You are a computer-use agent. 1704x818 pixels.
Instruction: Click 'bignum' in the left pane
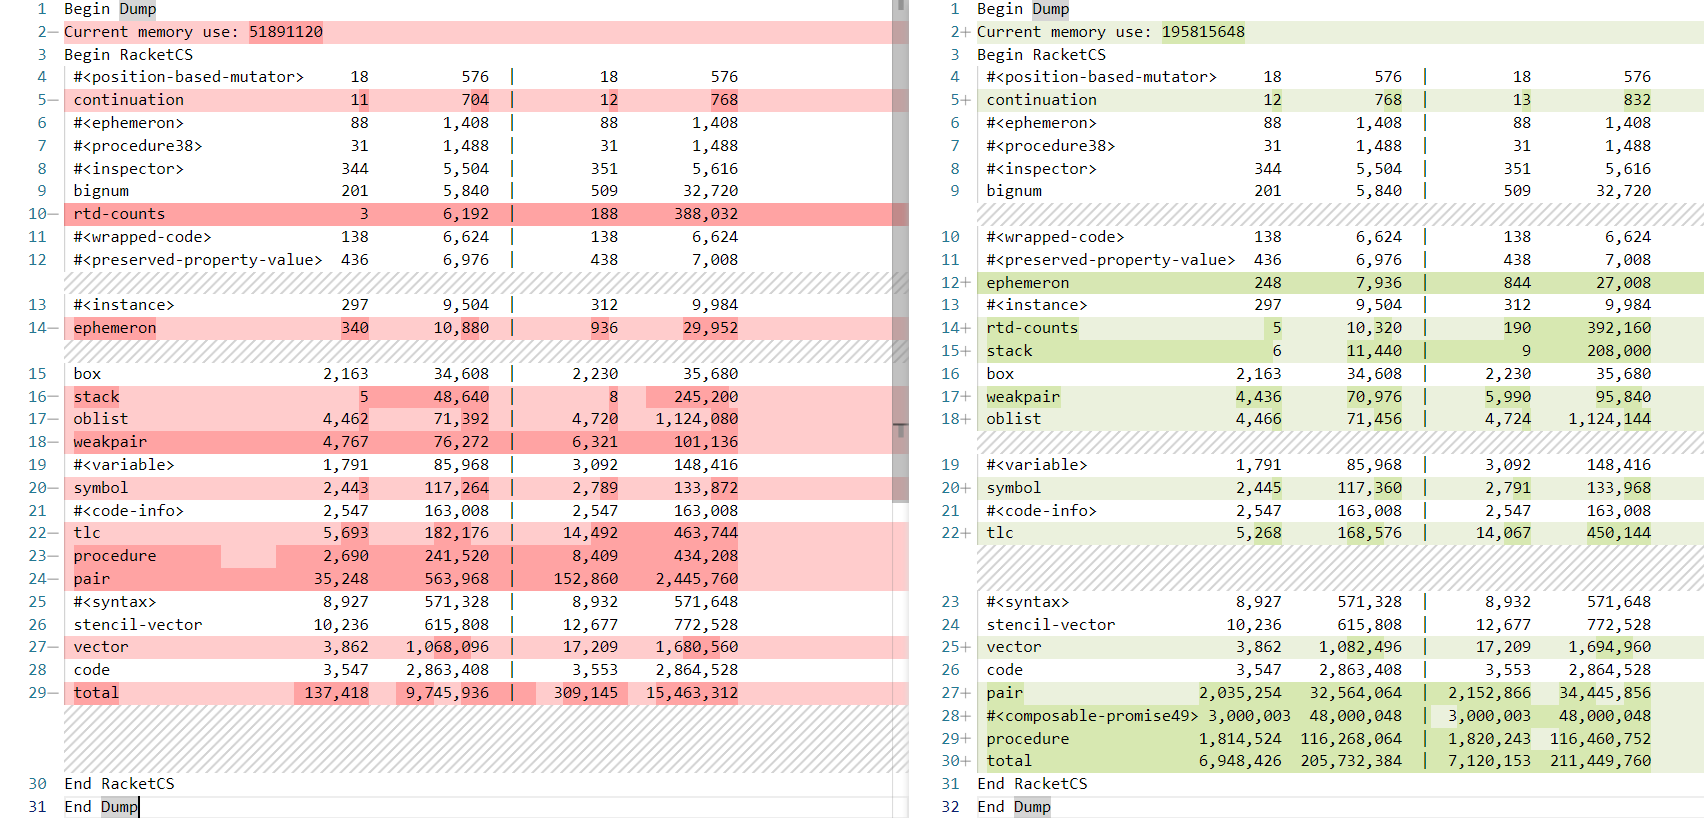[x=101, y=191]
